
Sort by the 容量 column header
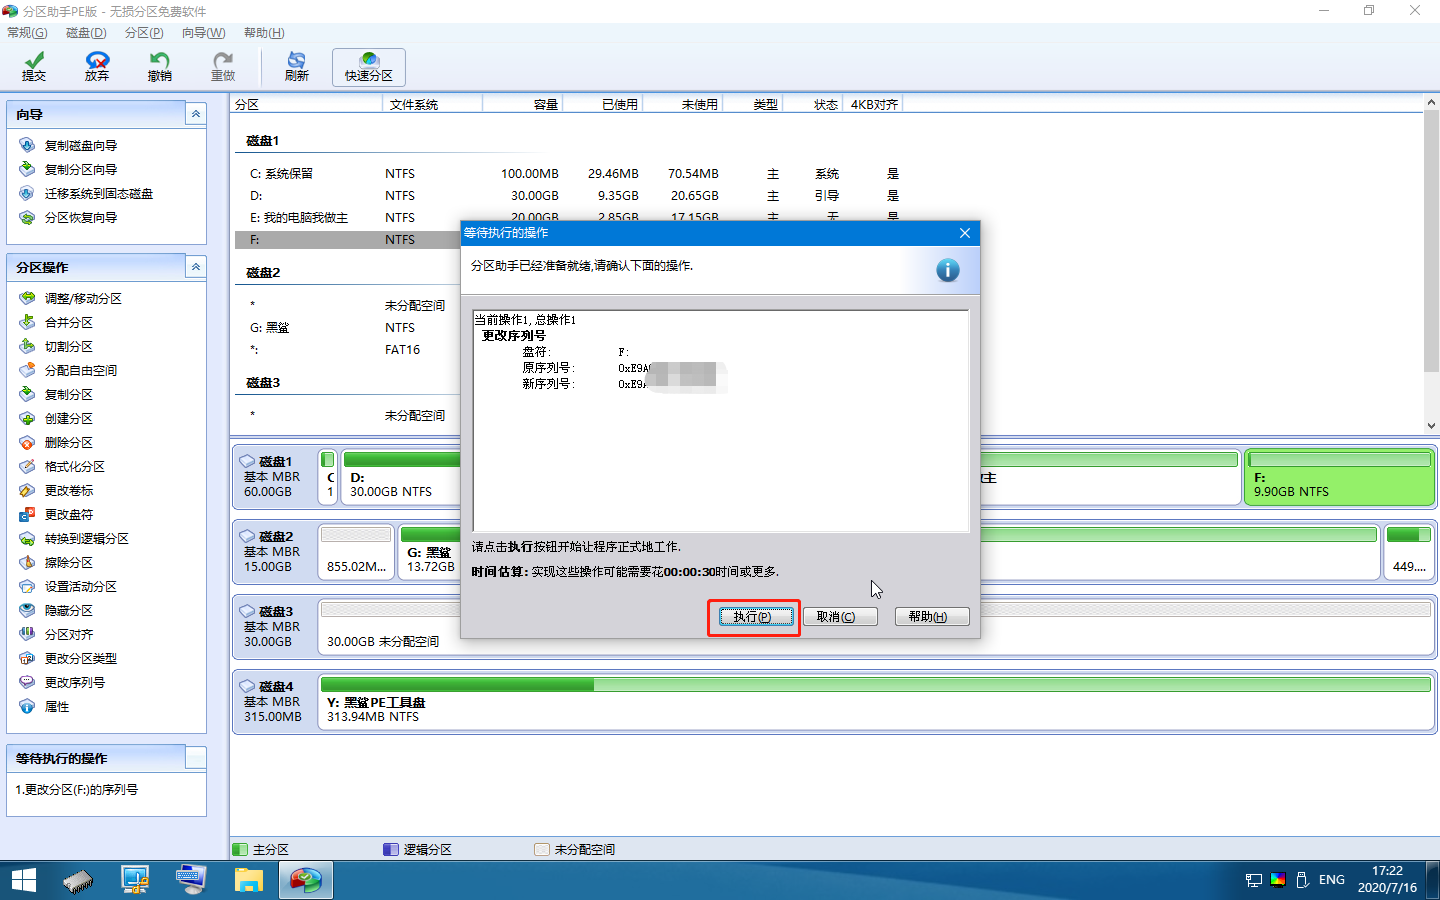523,104
